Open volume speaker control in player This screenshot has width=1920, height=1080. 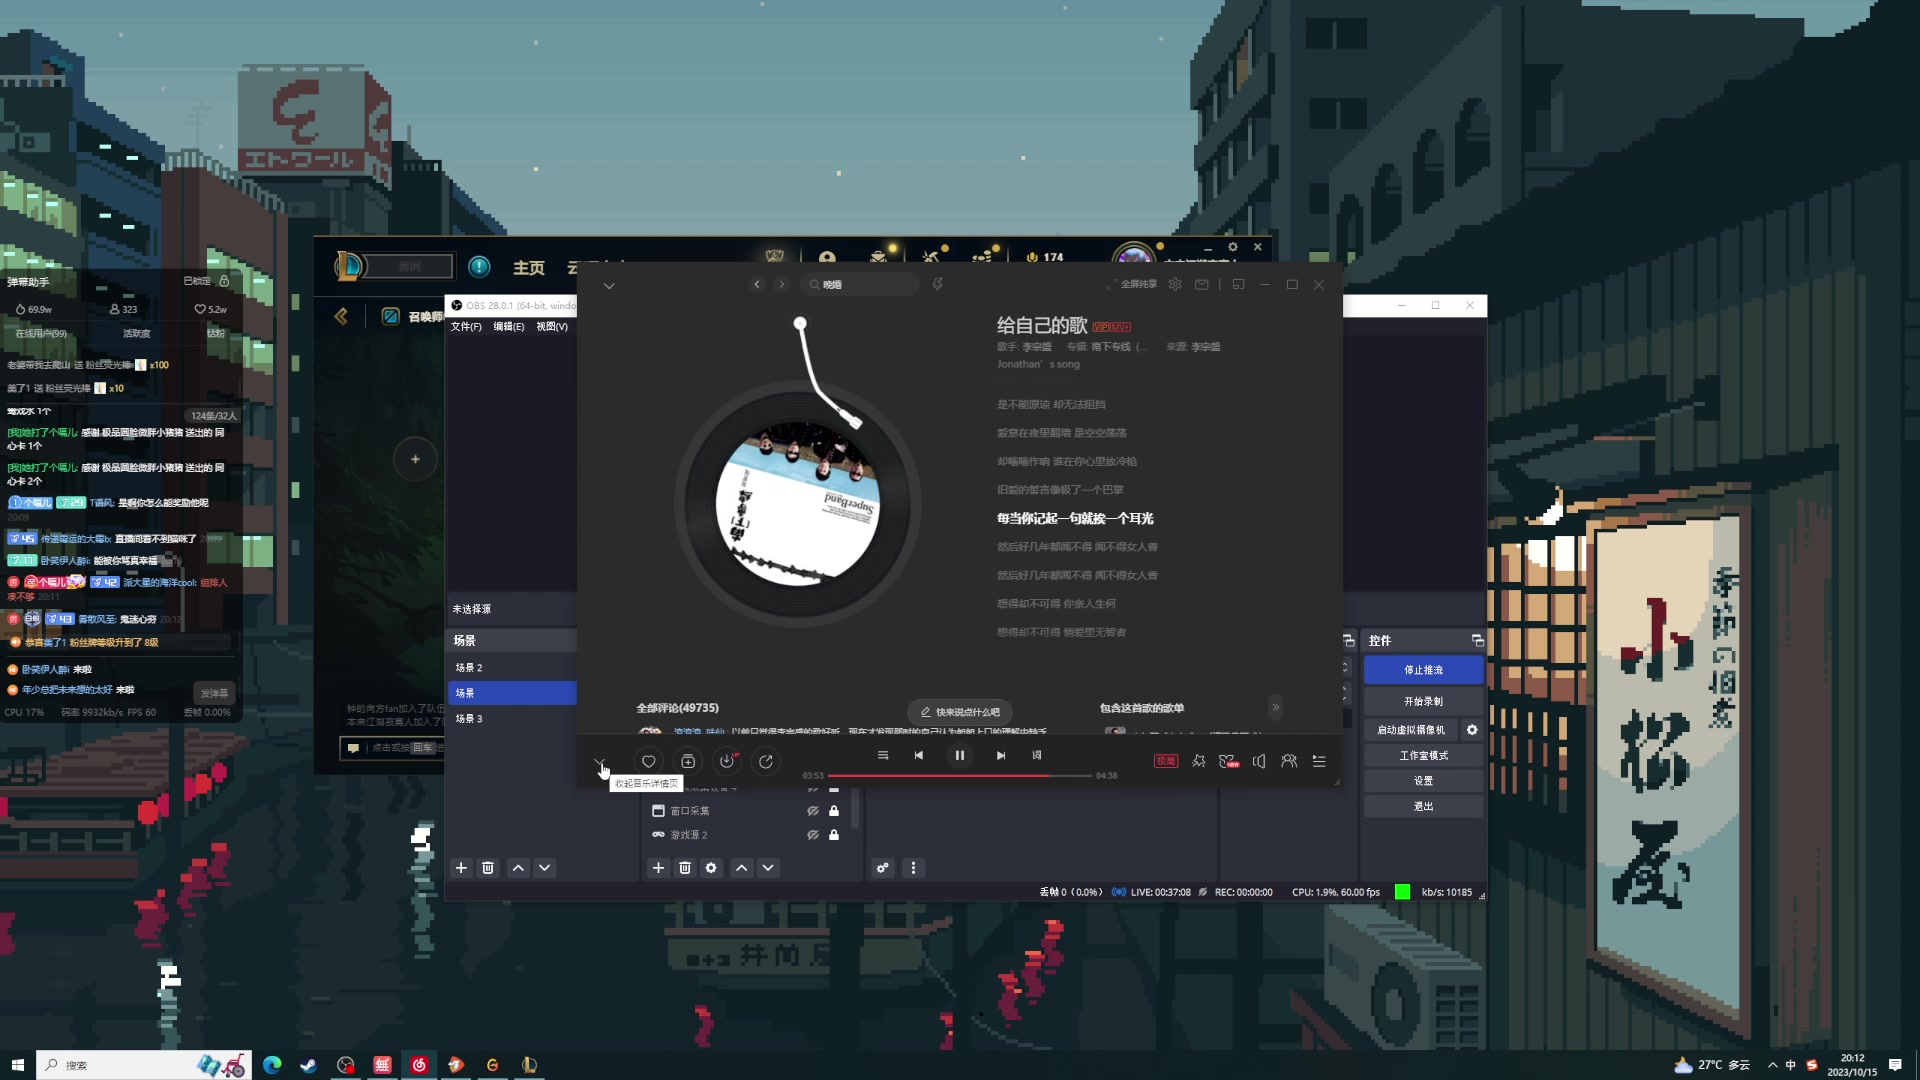point(1259,761)
